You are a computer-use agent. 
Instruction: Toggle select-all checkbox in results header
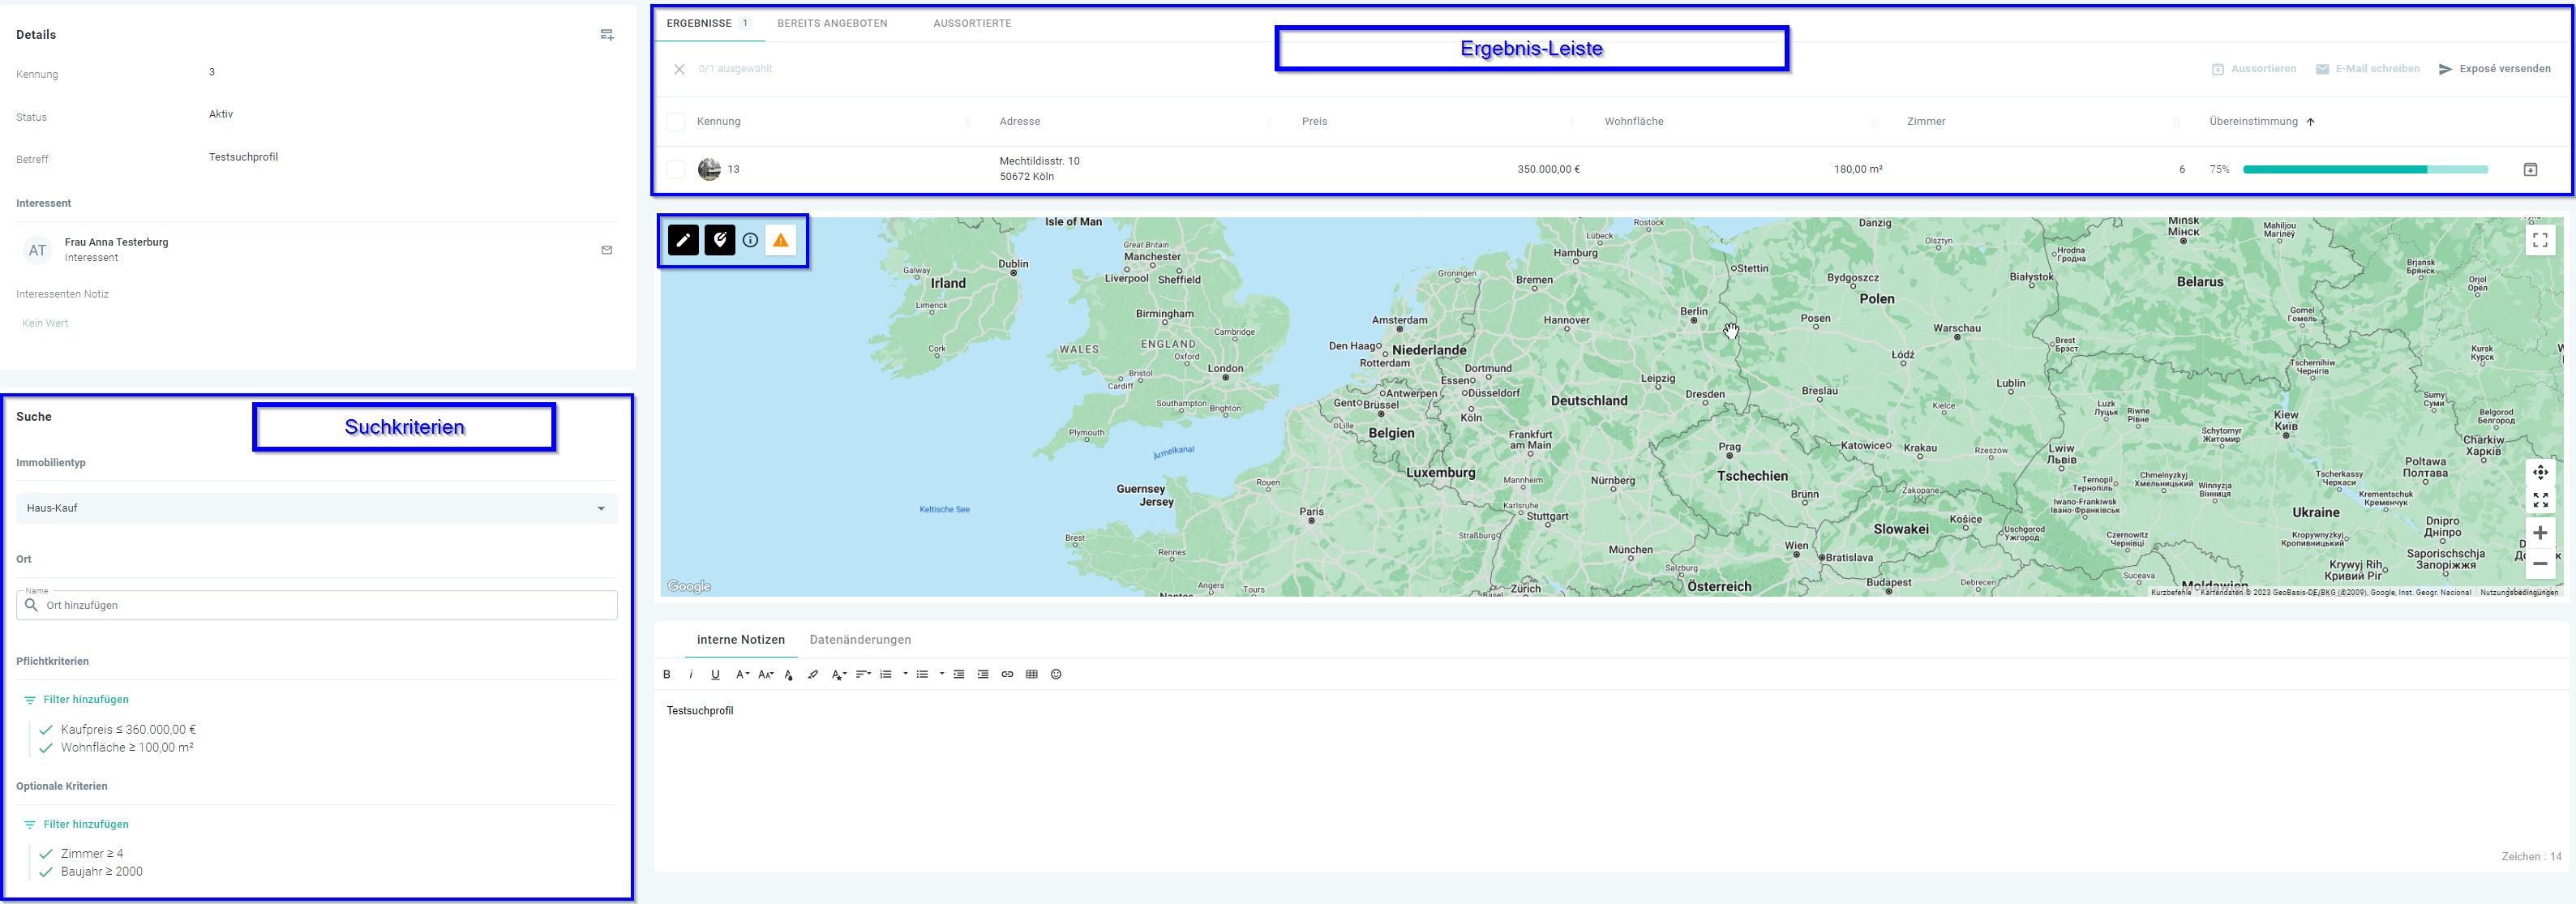tap(676, 122)
